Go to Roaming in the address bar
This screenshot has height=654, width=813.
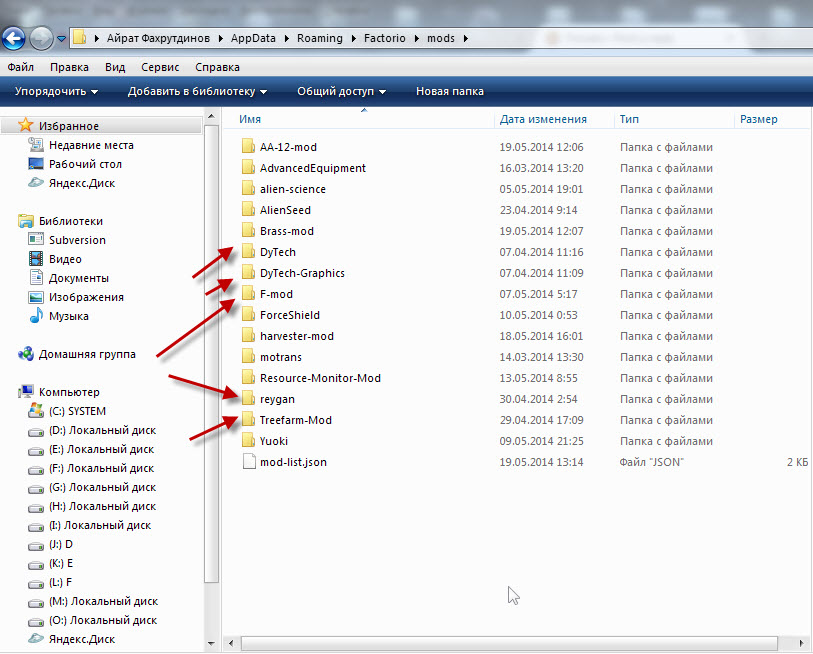320,38
